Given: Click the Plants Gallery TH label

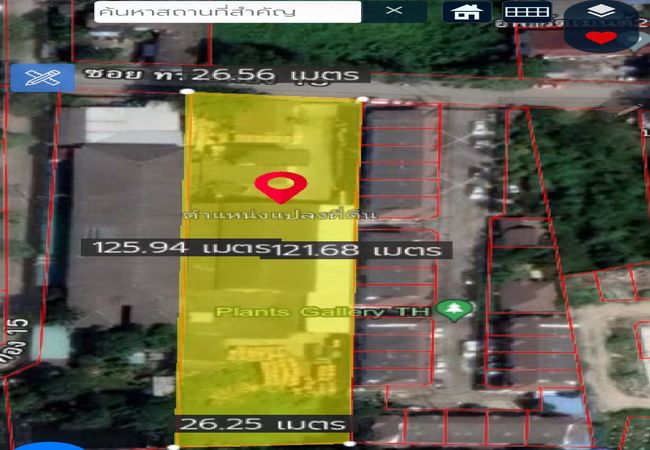Looking at the screenshot, I should coord(330,312).
